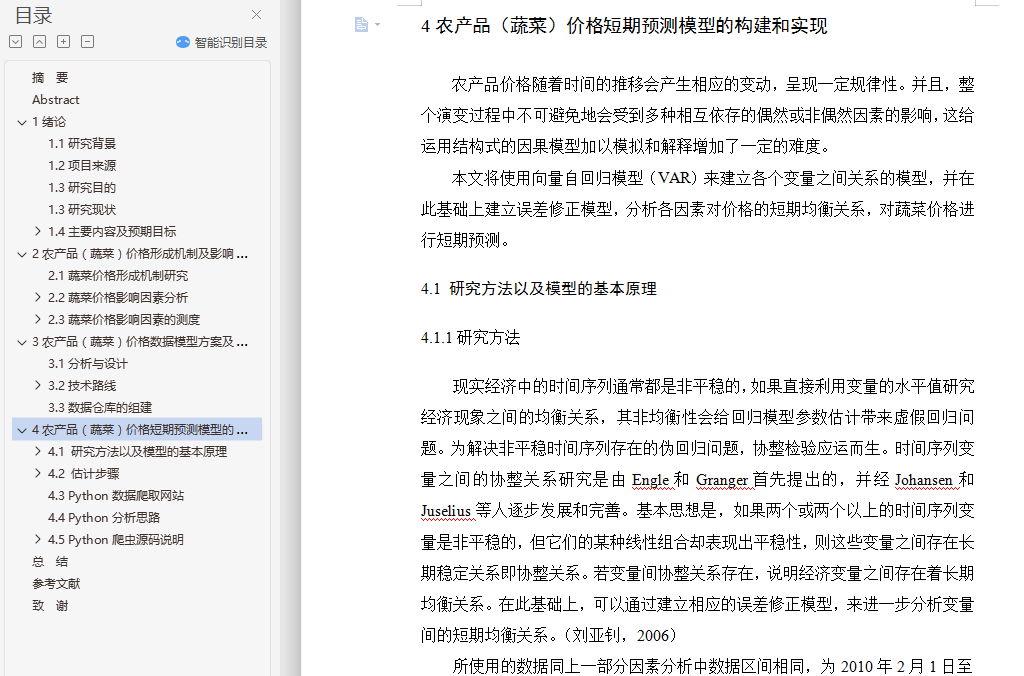This screenshot has height=676, width=1024.
Task: Jump to 参考文献 in the outline
Action: tap(56, 584)
